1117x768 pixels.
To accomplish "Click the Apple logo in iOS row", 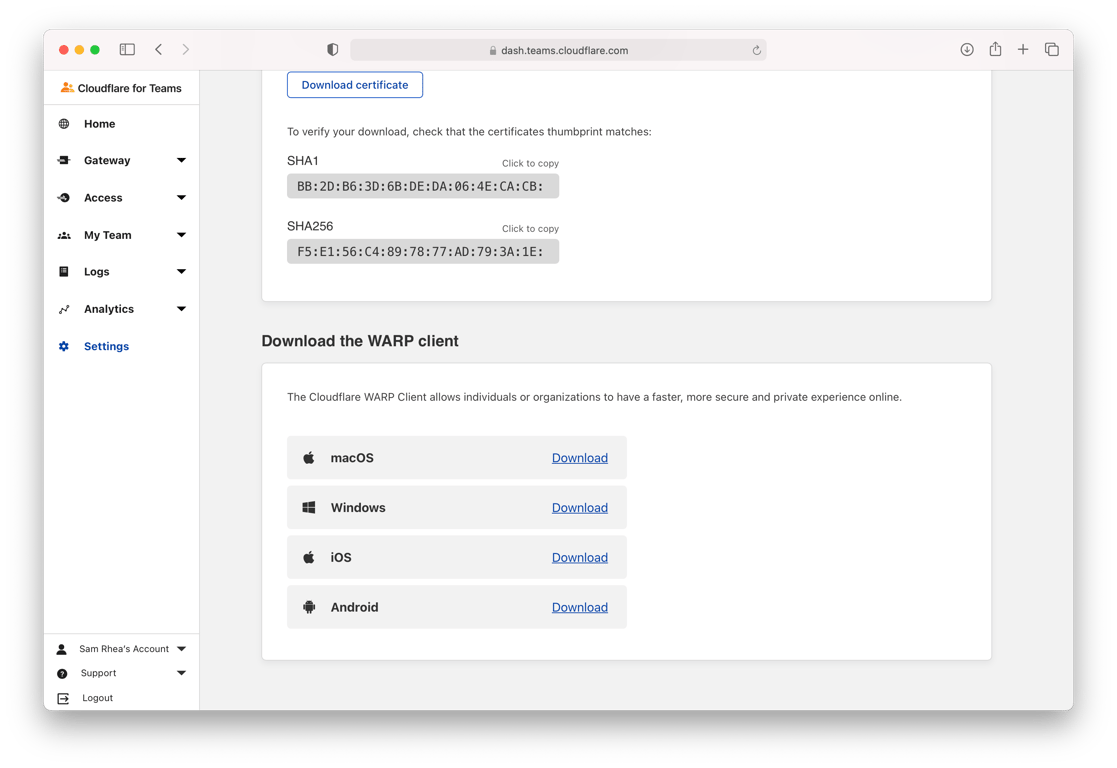I will coord(308,557).
